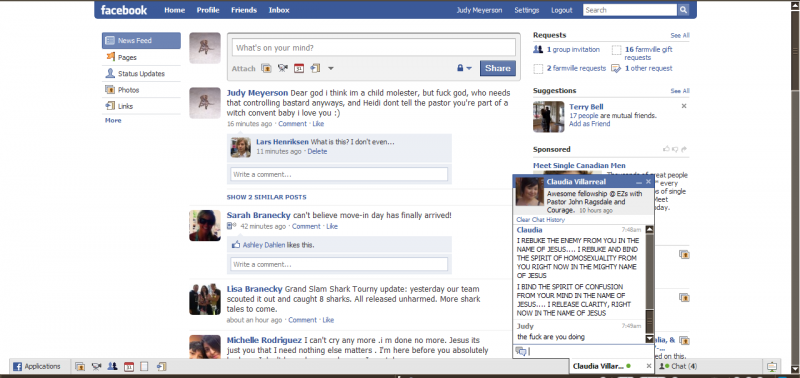Open more attachment options arrow
Viewport: 800px width, 378px height.
[x=331, y=68]
